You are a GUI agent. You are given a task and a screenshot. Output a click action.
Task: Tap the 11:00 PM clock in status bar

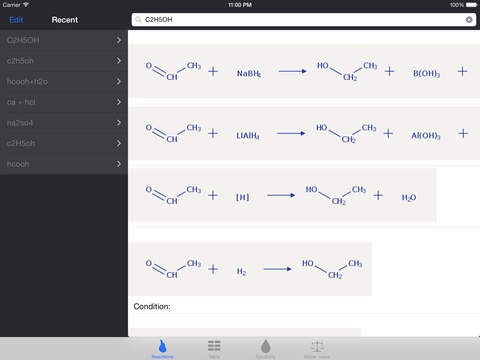pos(240,5)
